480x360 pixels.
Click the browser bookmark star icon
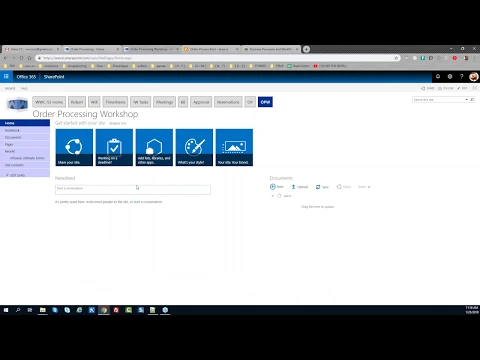pyautogui.click(x=396, y=58)
